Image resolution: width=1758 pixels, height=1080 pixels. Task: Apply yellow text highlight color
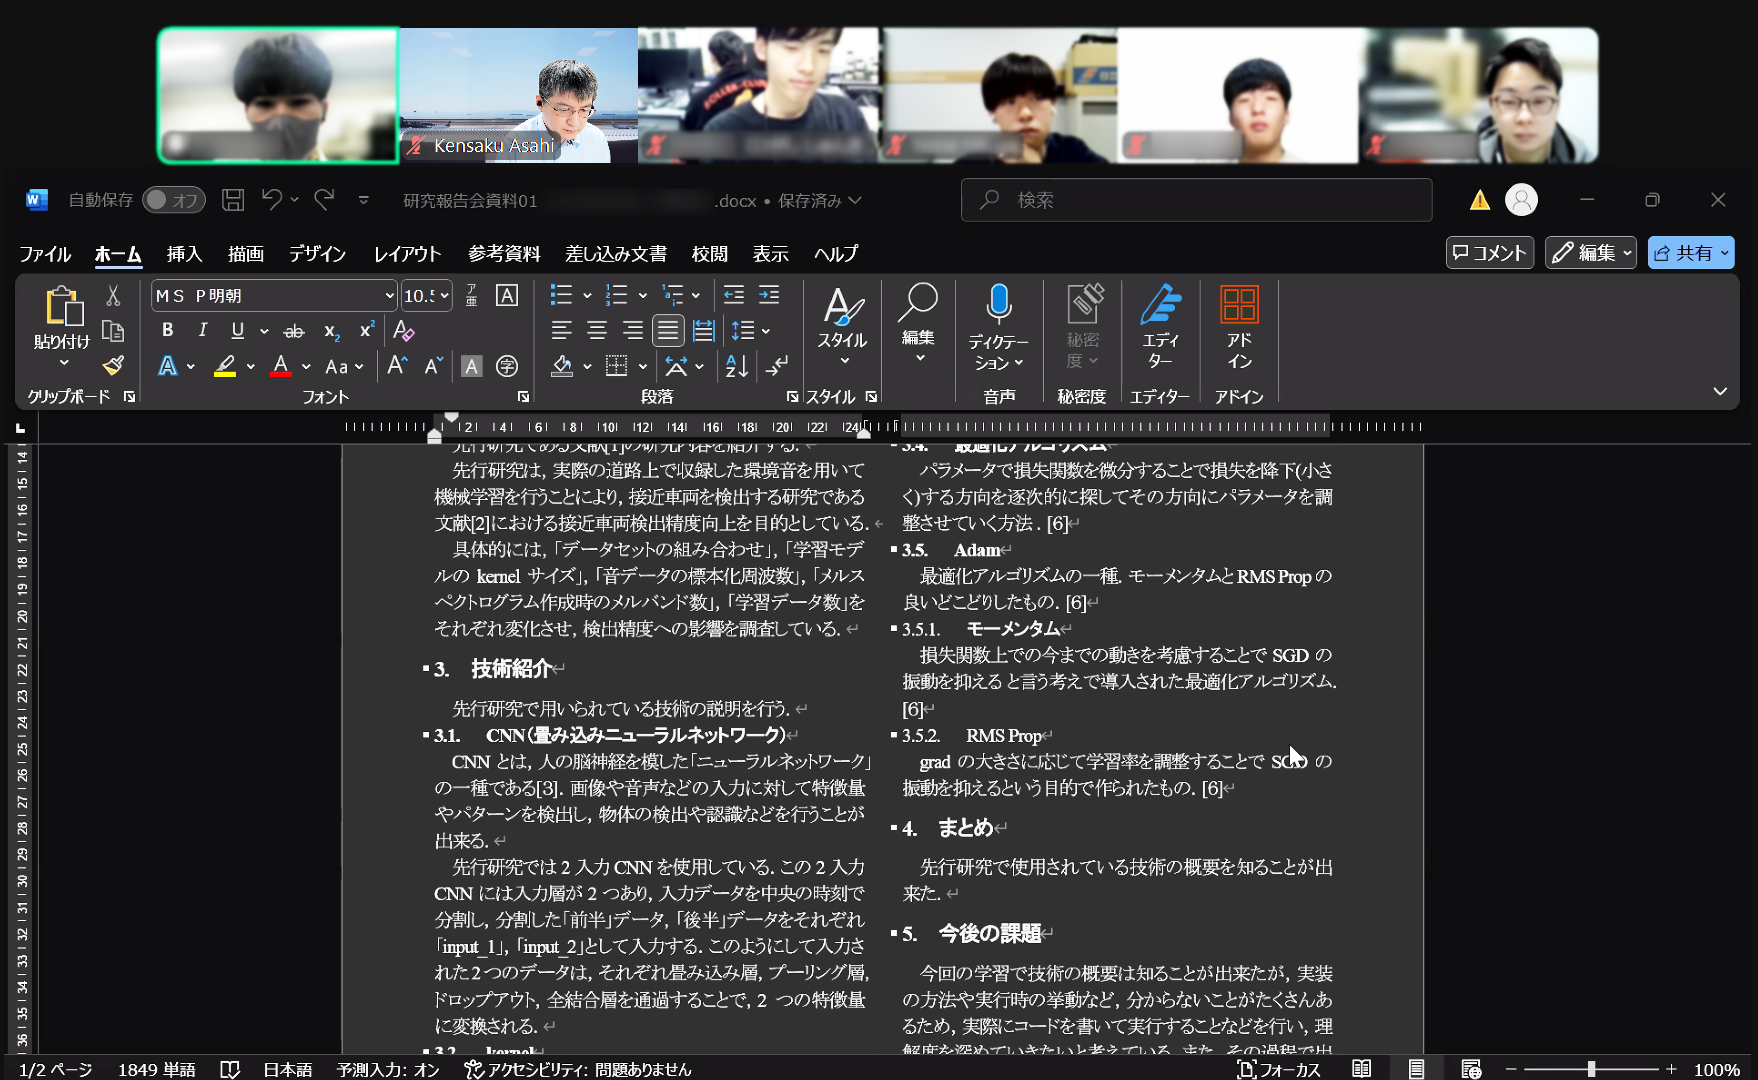pyautogui.click(x=225, y=366)
